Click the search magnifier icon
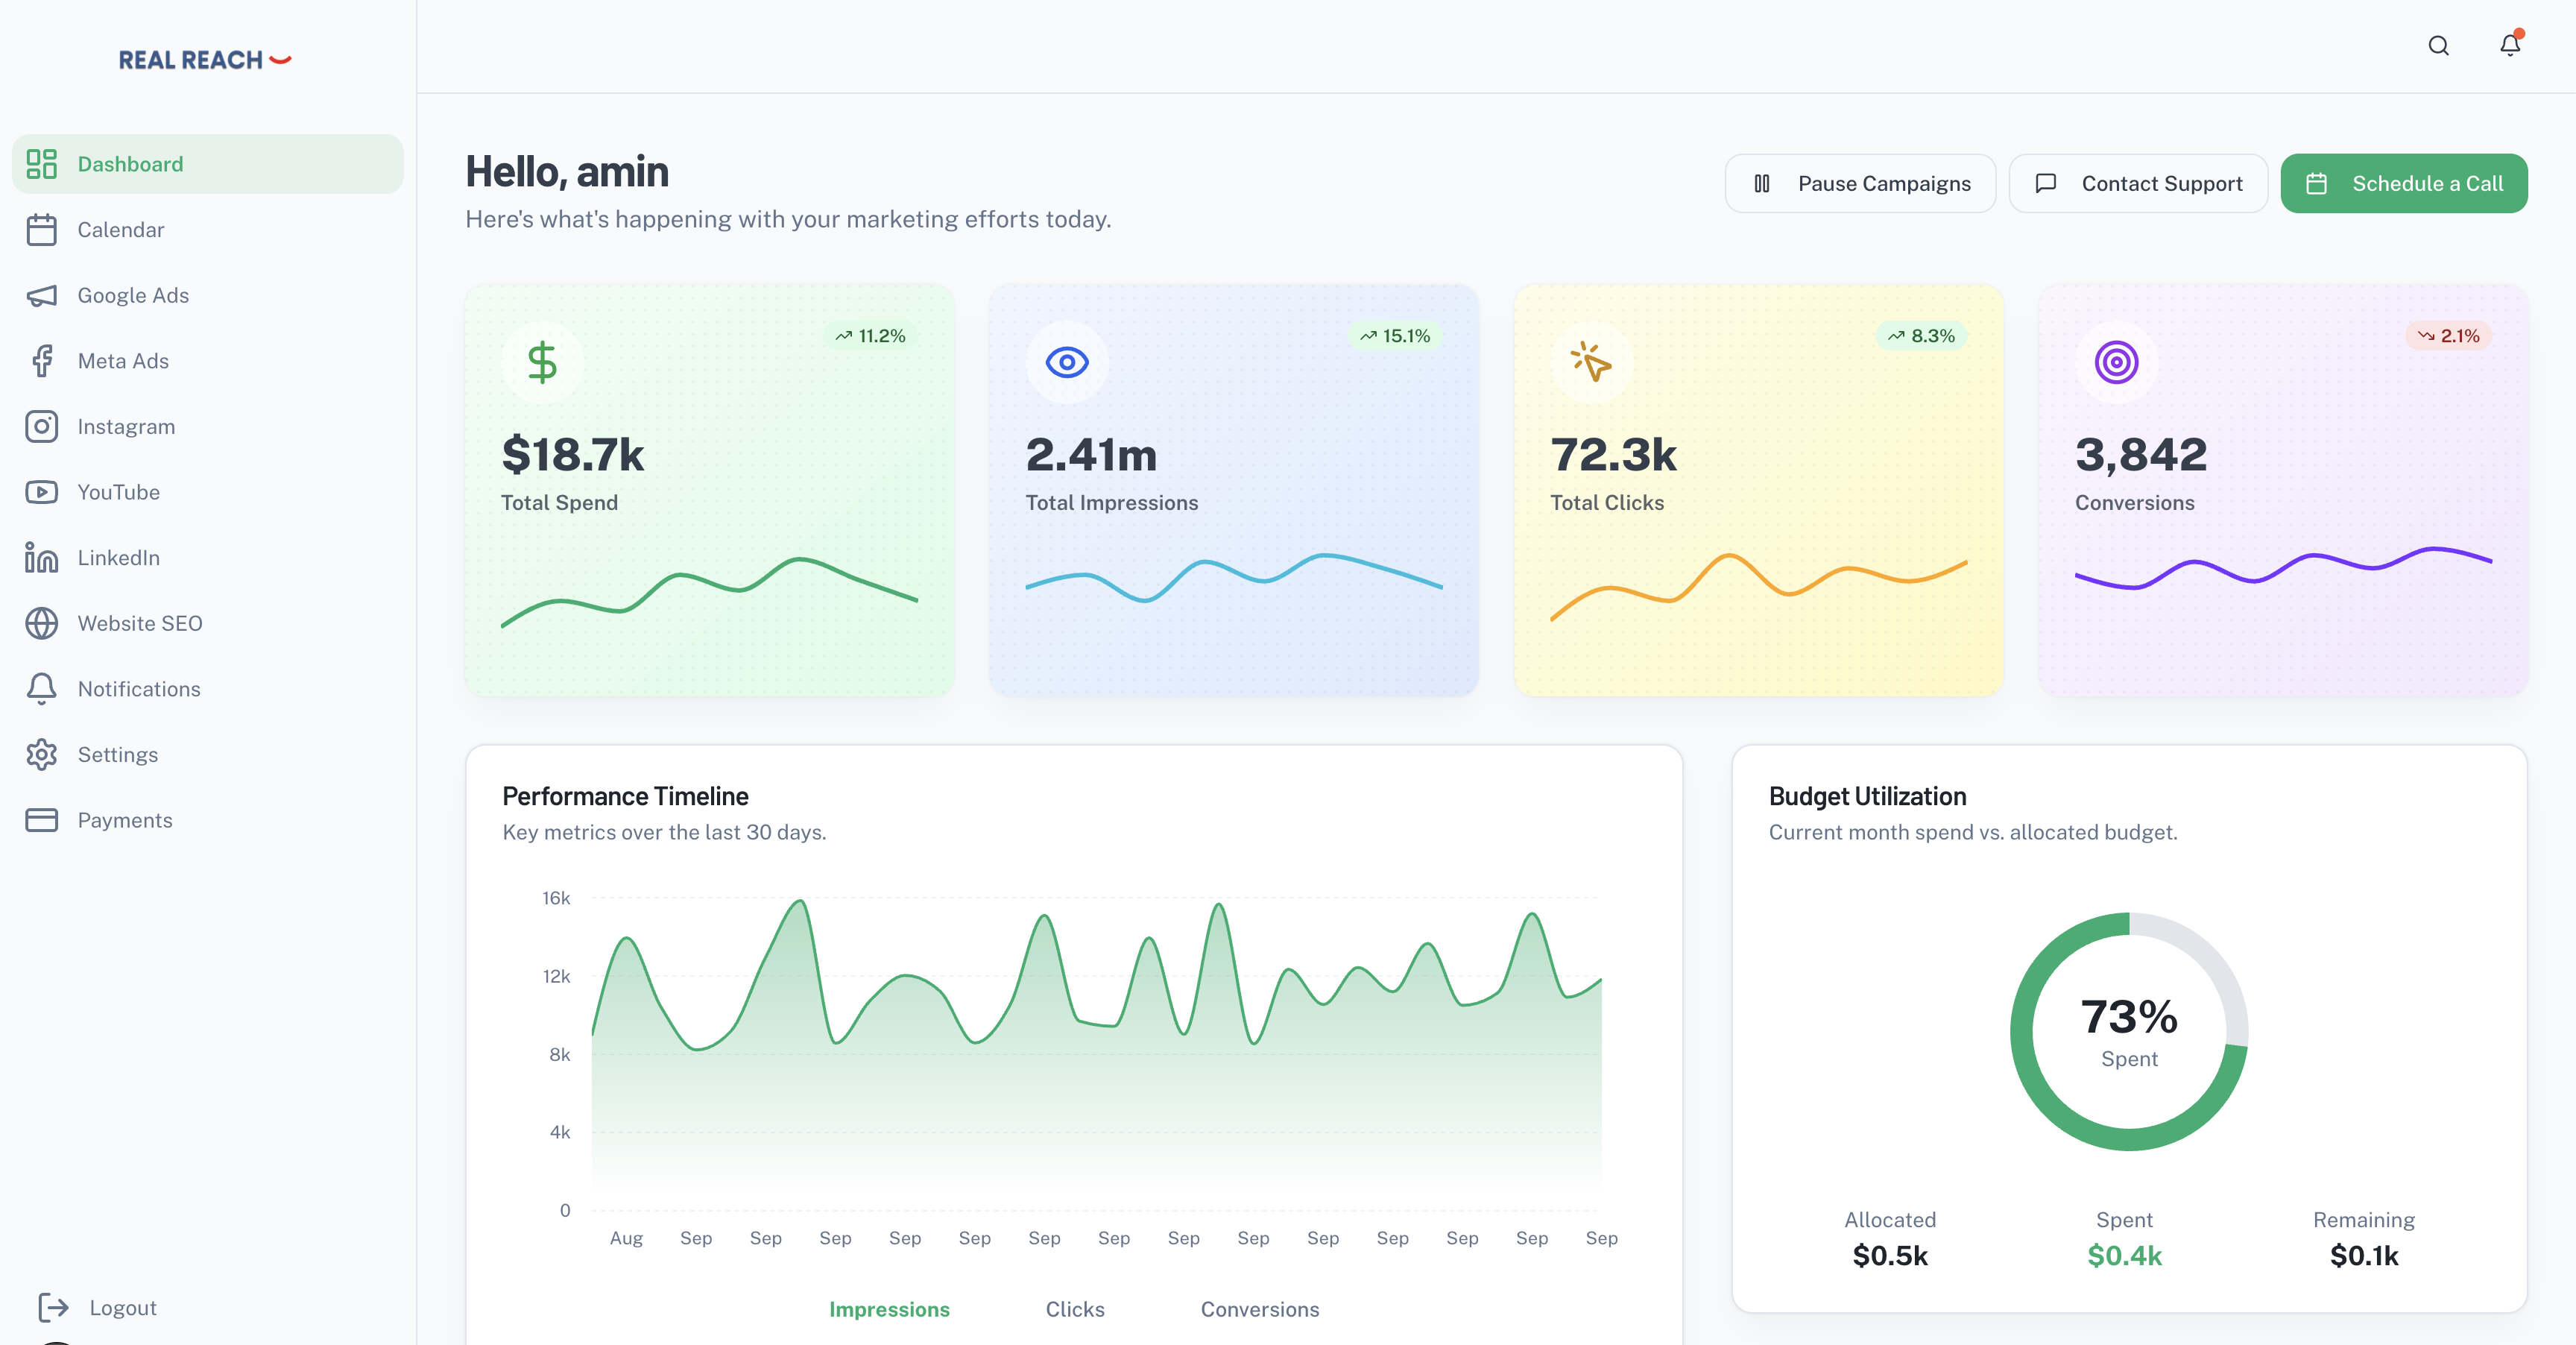The image size is (2576, 1345). [2438, 46]
